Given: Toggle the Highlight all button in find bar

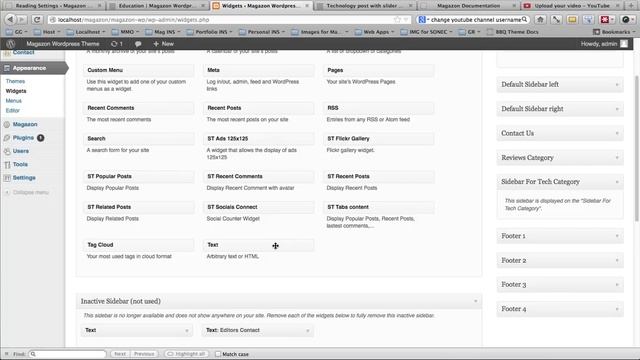Looking at the screenshot, I should pyautogui.click(x=187, y=354).
